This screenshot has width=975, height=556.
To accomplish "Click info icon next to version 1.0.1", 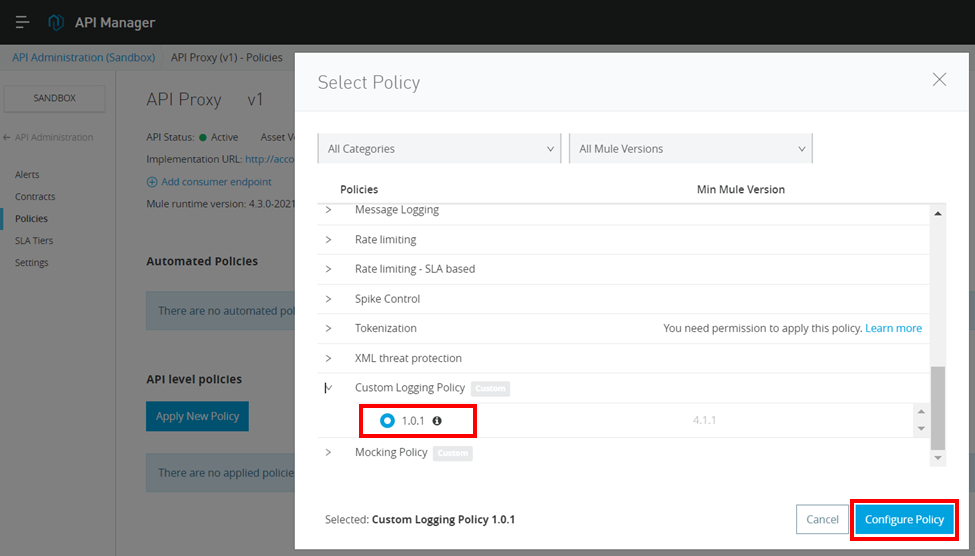I will click(437, 421).
